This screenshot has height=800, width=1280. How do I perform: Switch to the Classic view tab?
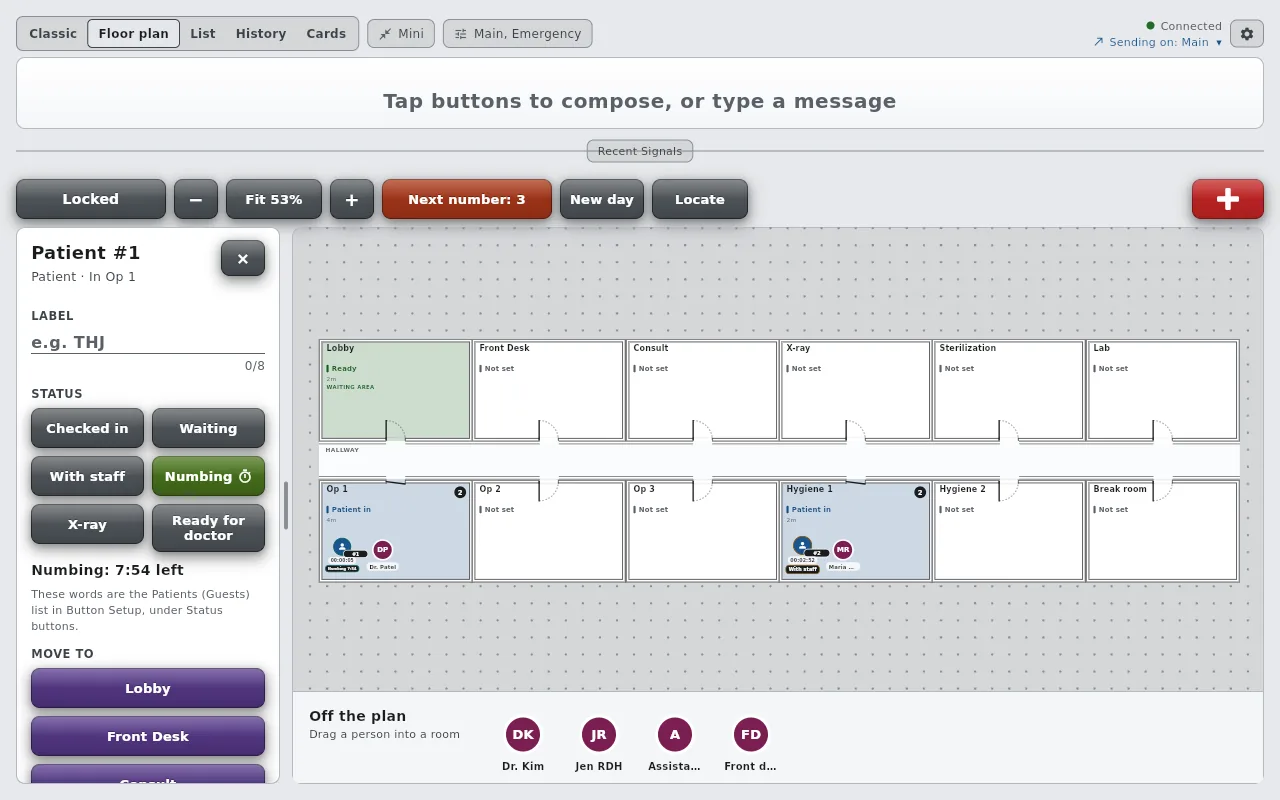[53, 34]
